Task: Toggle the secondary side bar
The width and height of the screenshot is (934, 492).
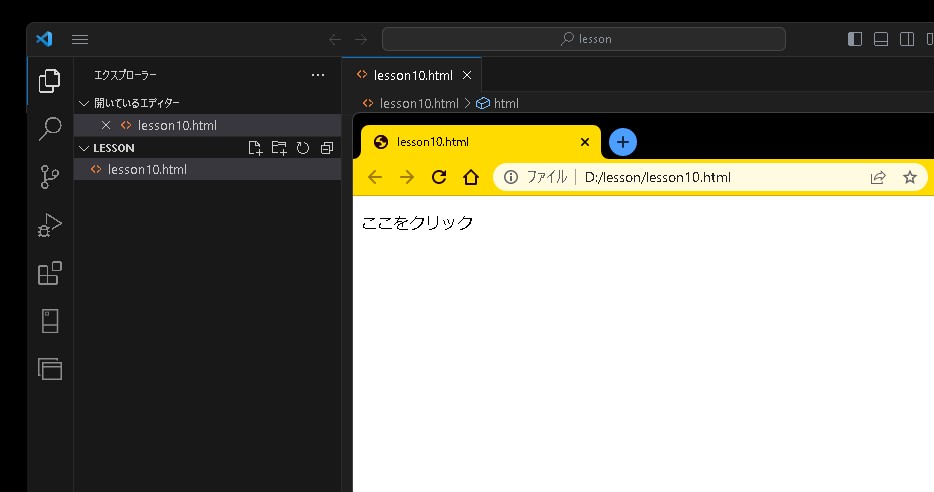Action: point(907,39)
